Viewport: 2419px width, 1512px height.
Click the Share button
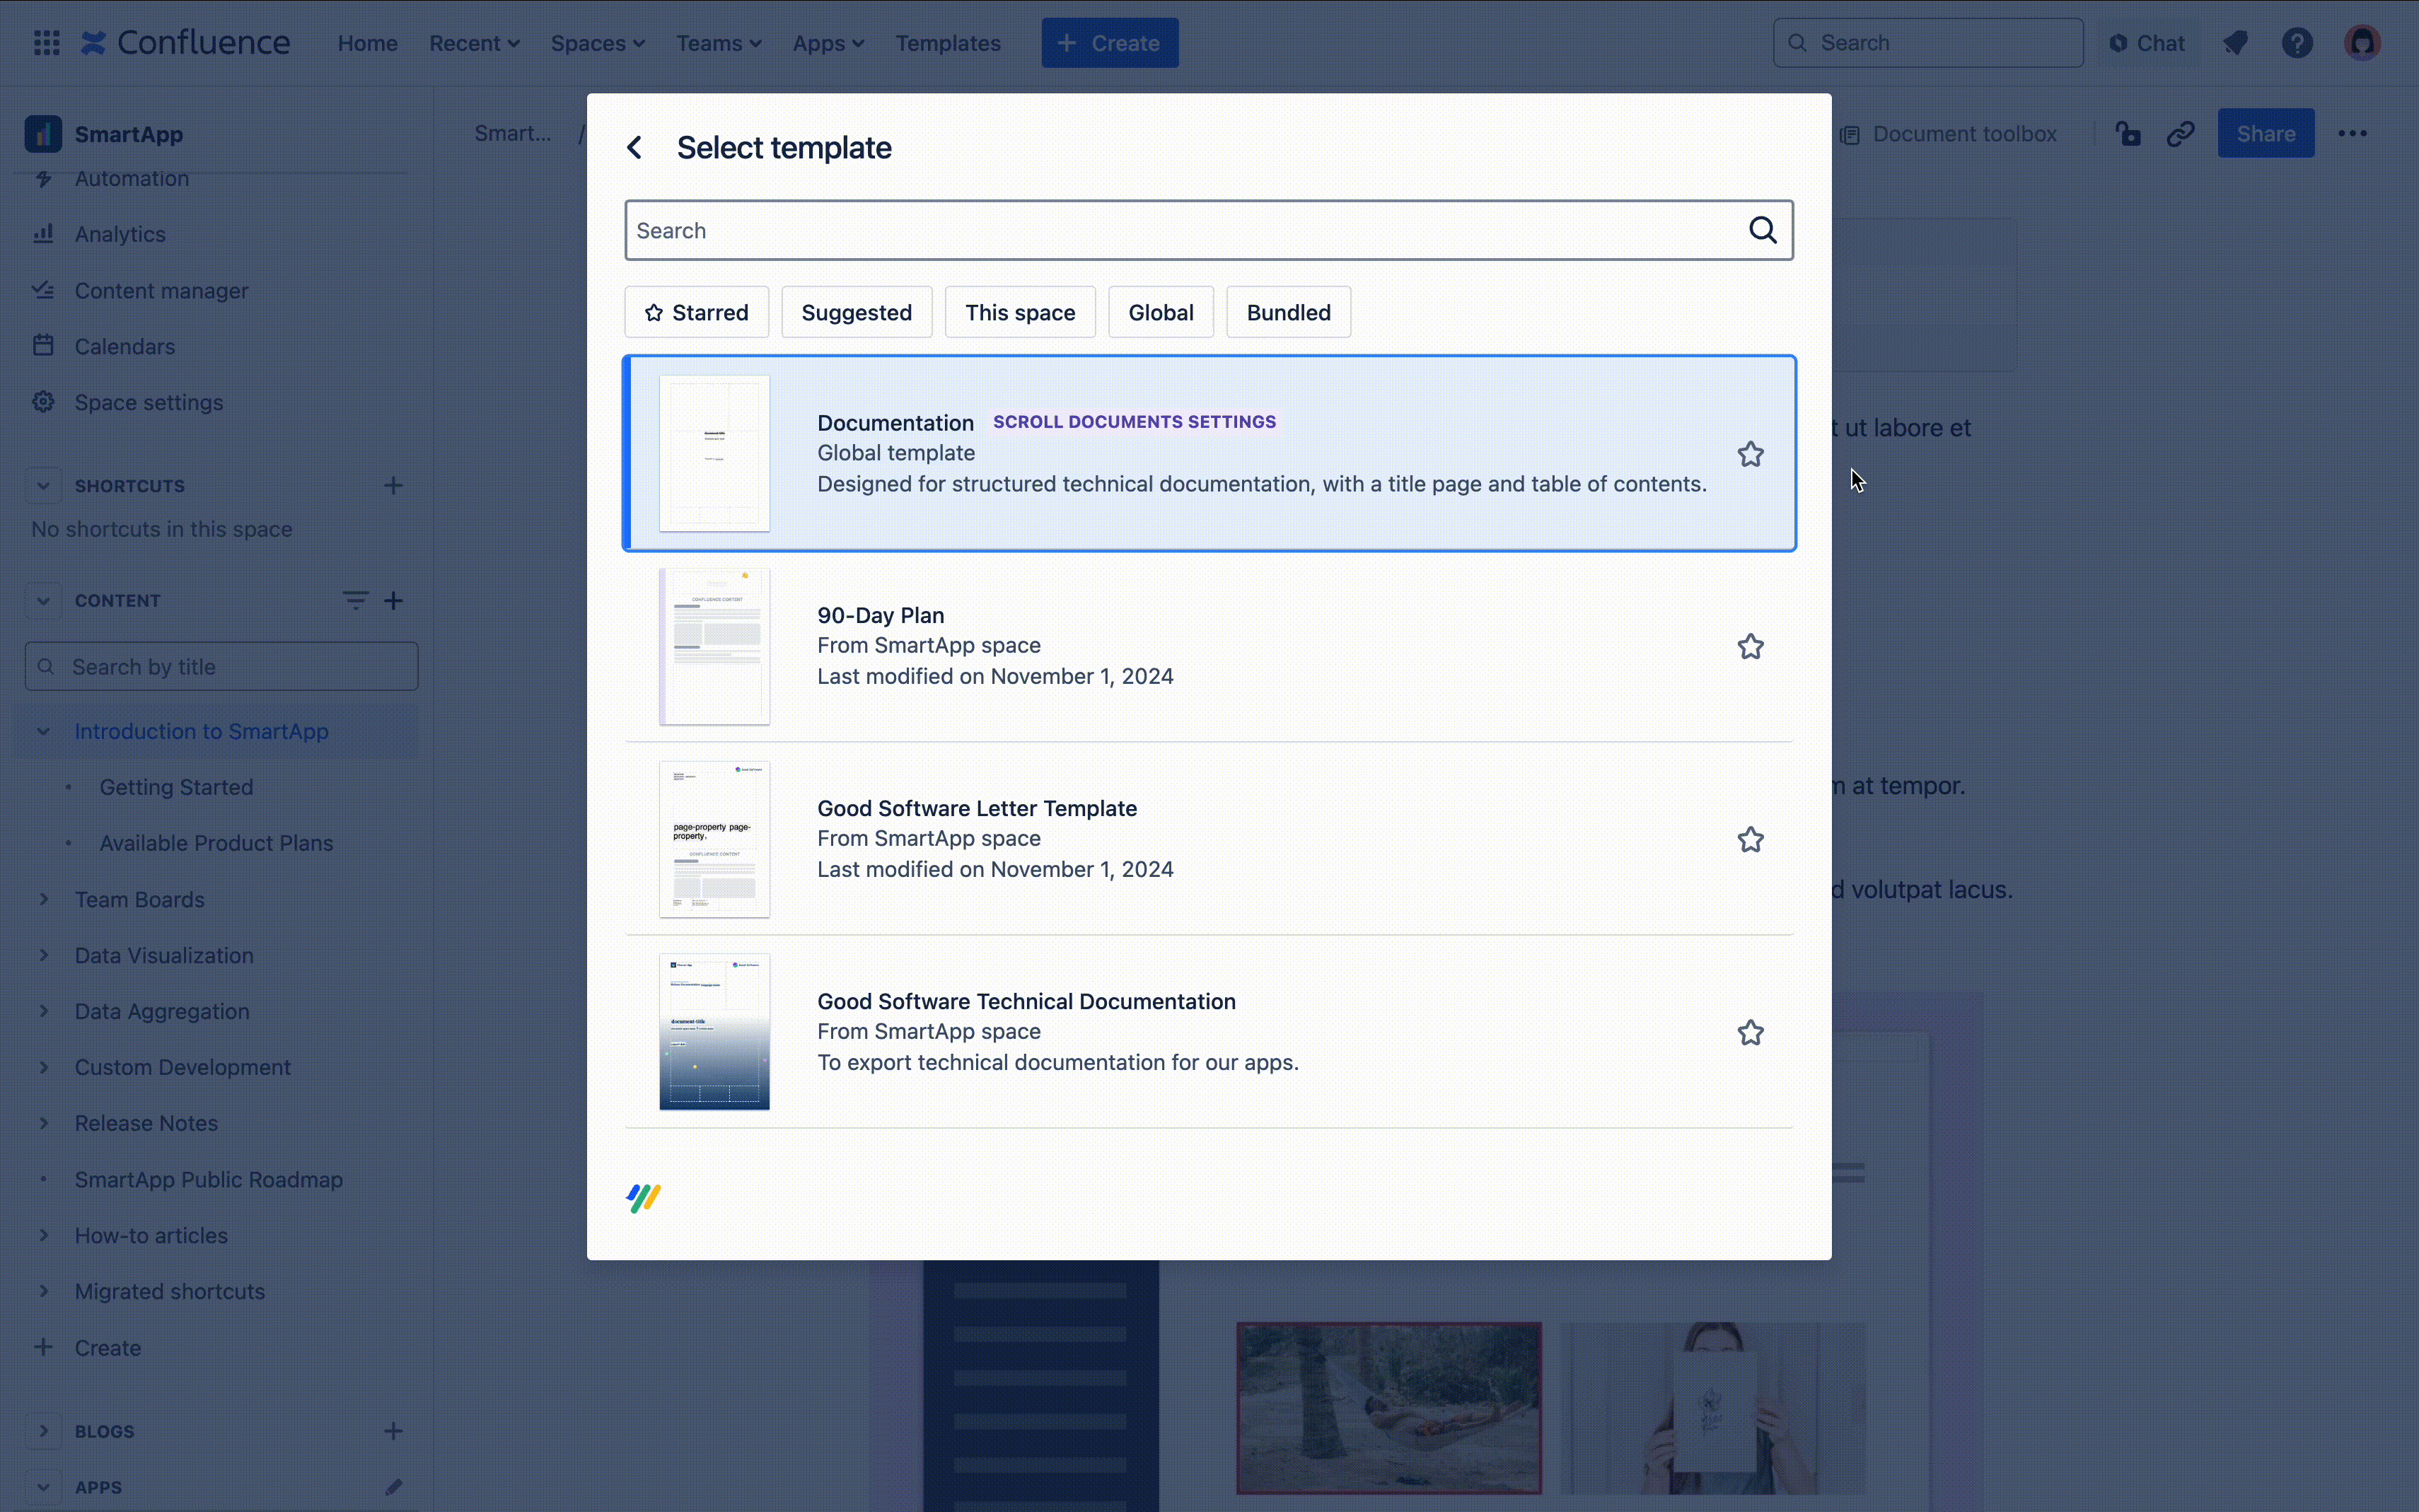pos(2265,134)
